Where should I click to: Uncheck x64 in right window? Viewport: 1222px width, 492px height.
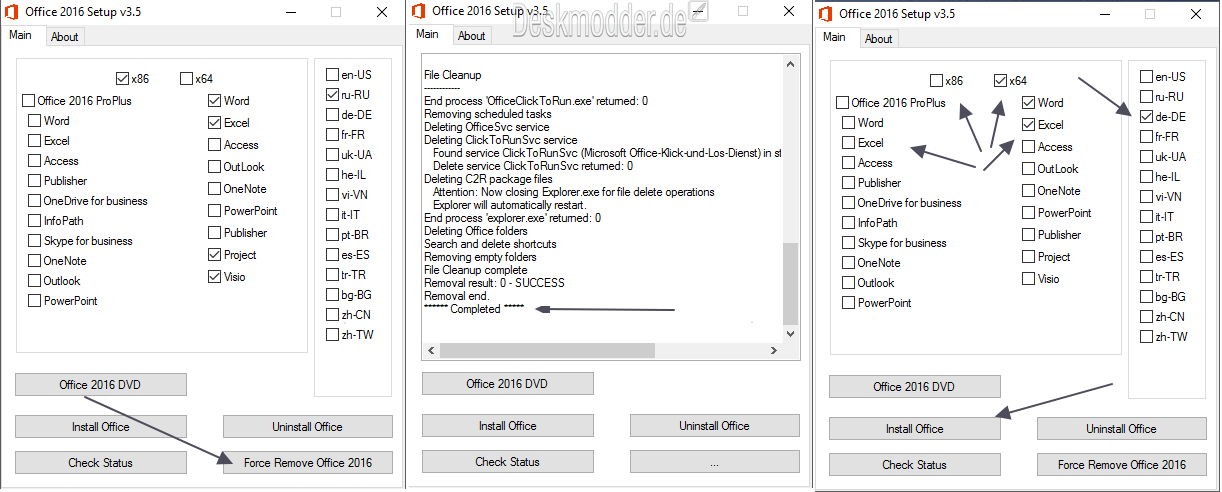(1001, 81)
